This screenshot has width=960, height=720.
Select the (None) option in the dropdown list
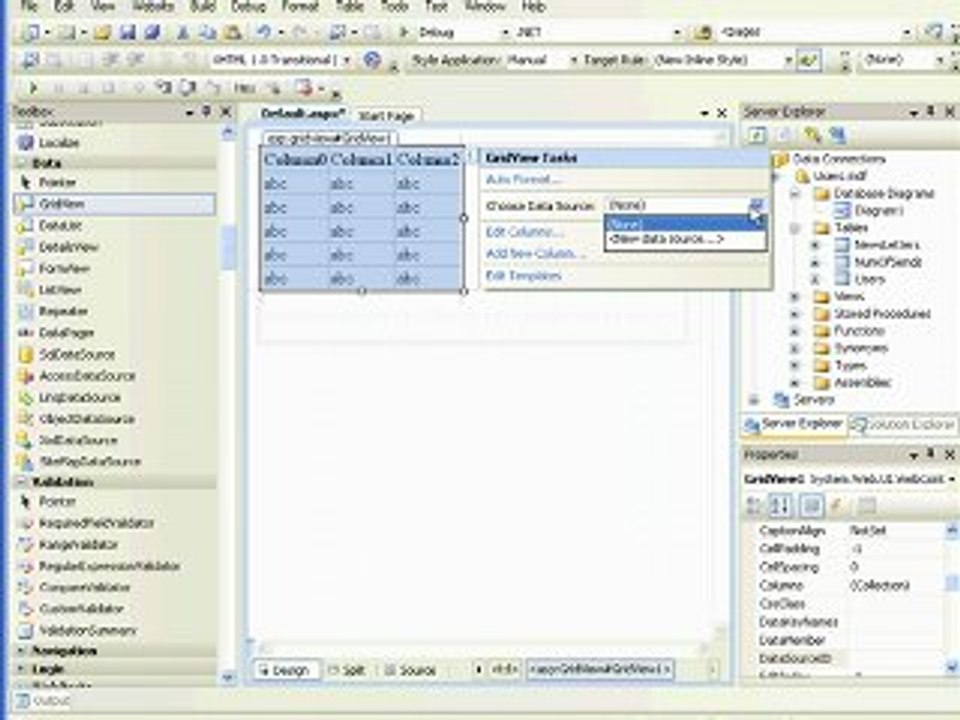click(684, 223)
